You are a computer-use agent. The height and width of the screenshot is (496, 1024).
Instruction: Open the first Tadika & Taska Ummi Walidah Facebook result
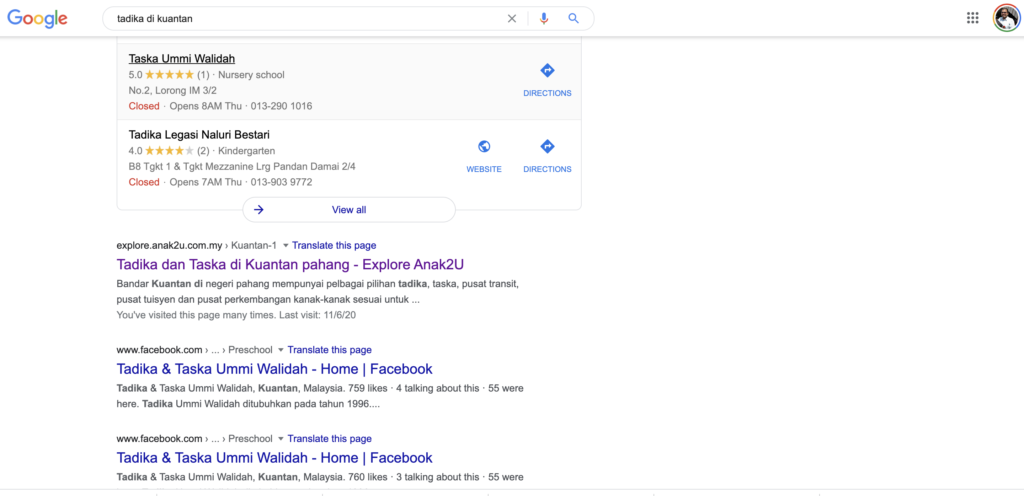tap(274, 369)
